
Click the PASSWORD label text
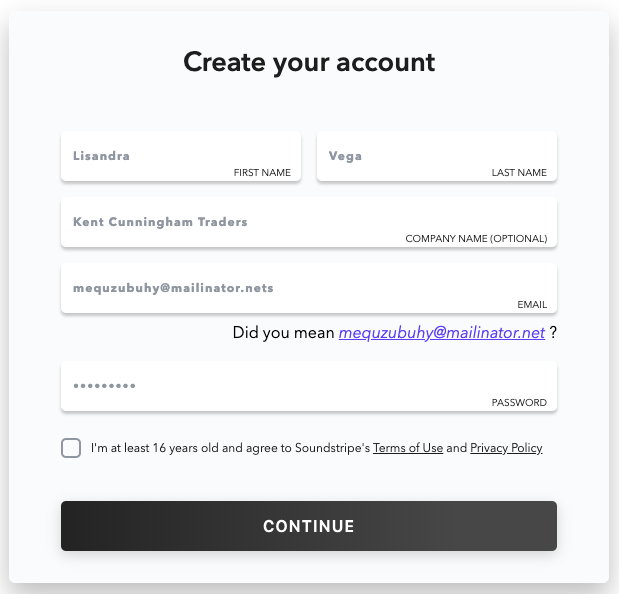519,403
